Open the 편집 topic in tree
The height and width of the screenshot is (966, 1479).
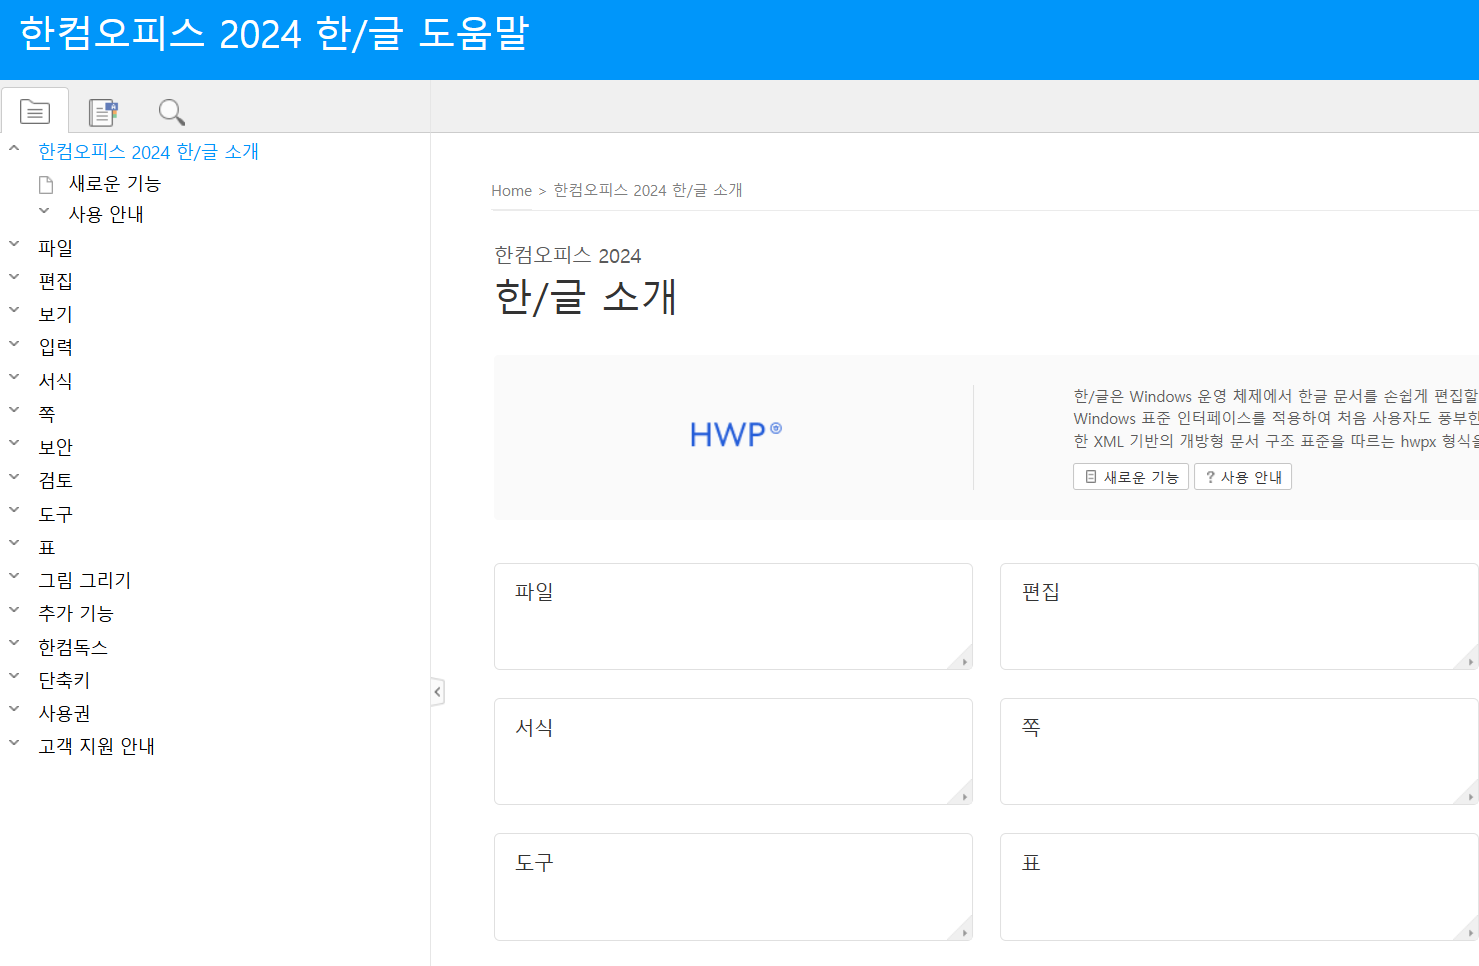[x=56, y=281]
